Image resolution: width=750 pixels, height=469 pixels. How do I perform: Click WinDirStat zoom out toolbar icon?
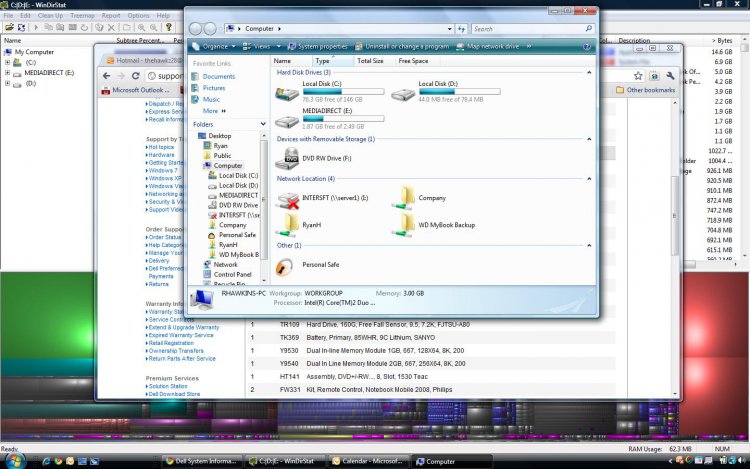pyautogui.click(x=154, y=28)
